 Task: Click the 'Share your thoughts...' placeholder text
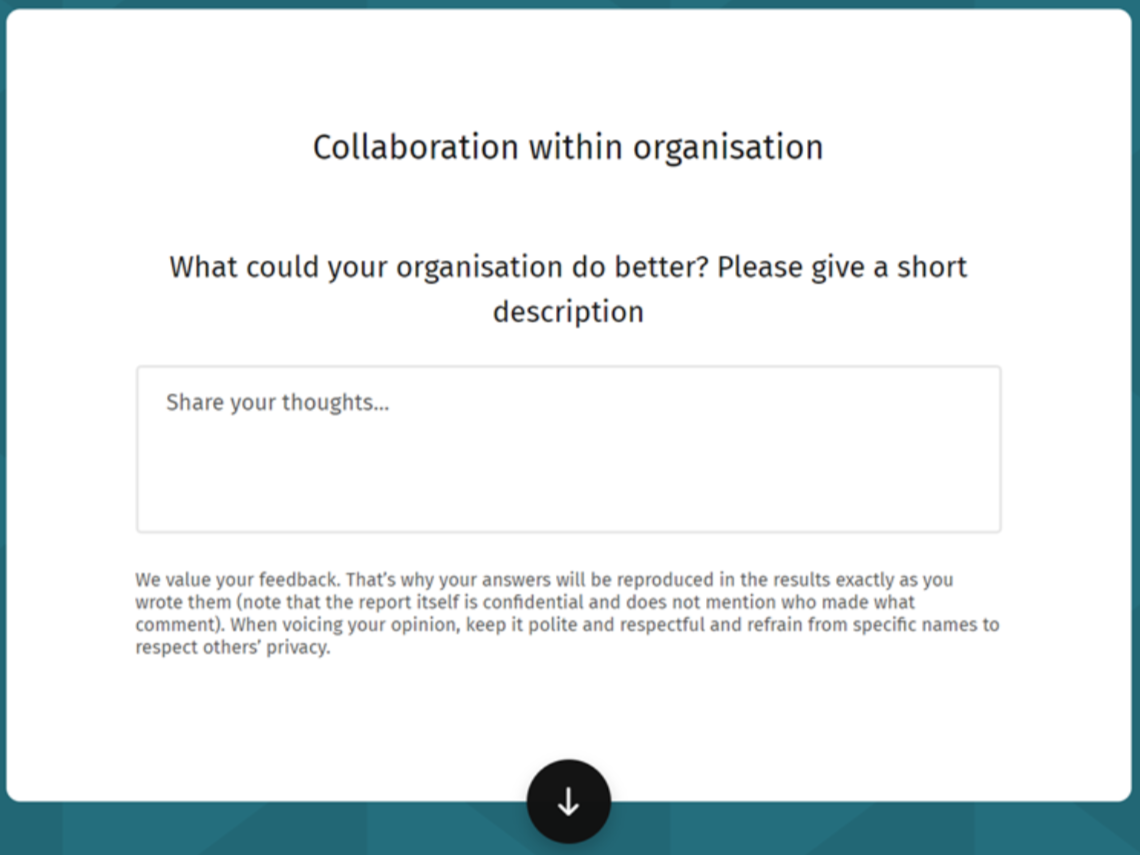point(277,402)
